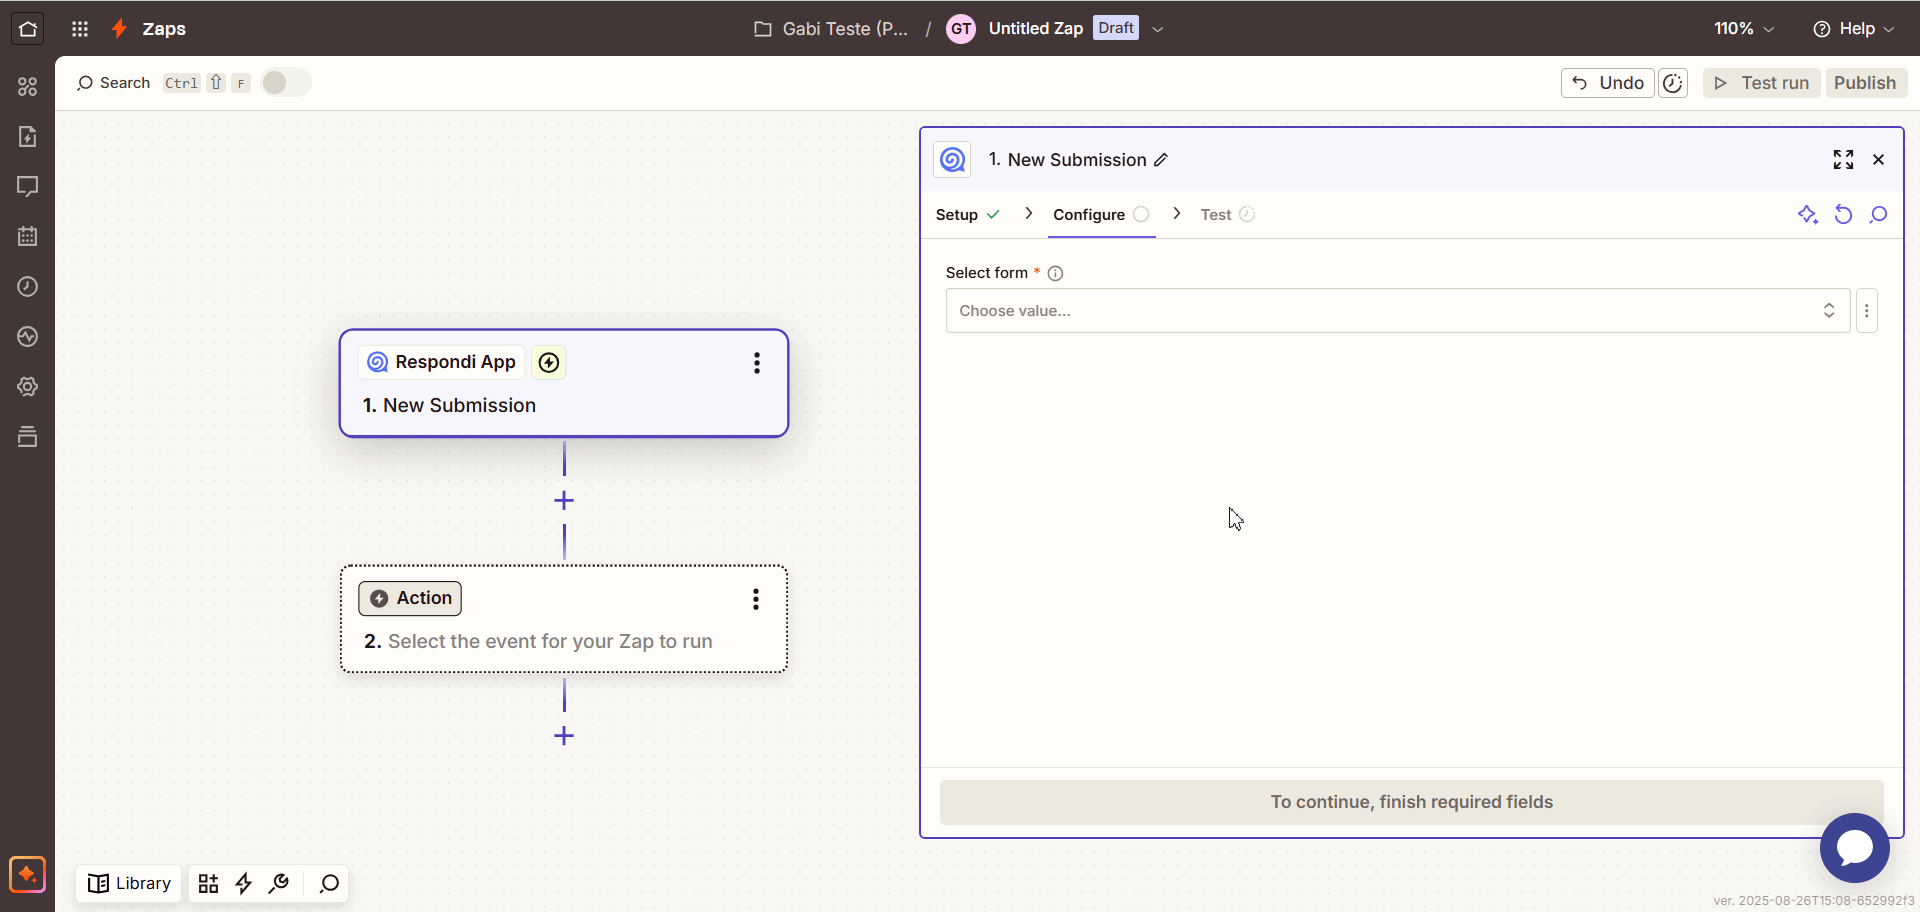Image resolution: width=1920 pixels, height=912 pixels.
Task: Switch to the Setup tab
Action: point(968,214)
